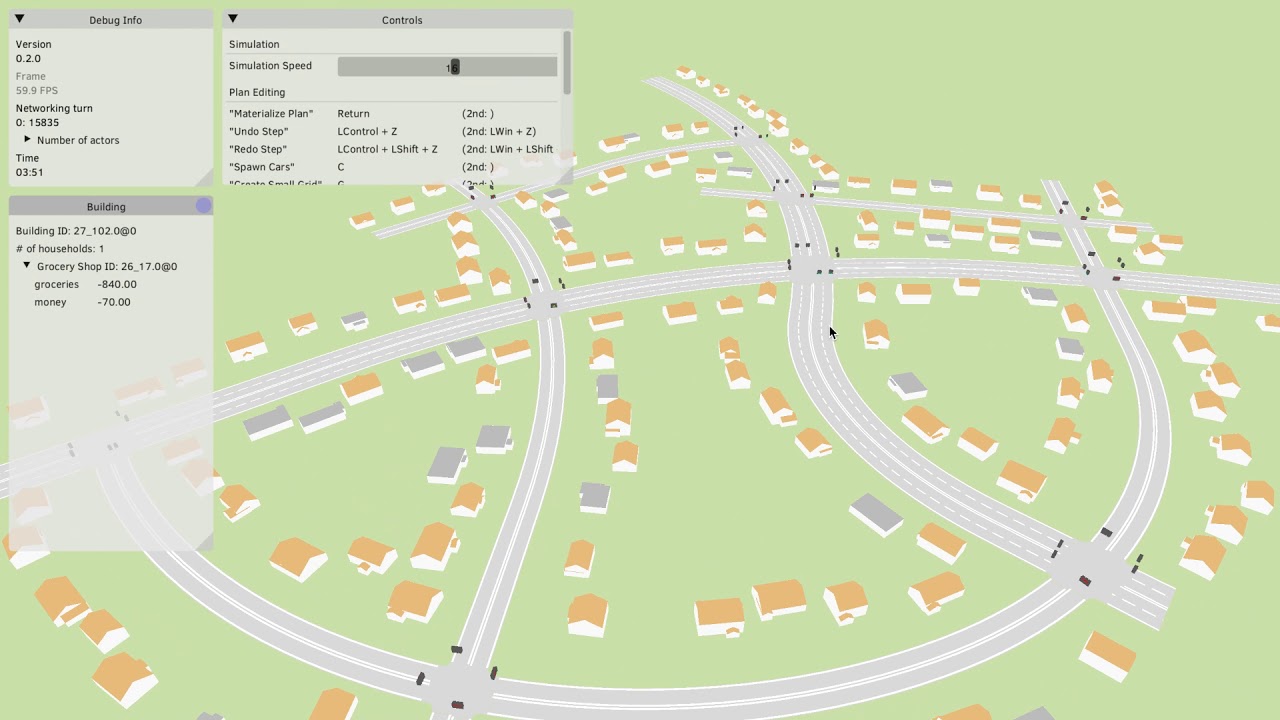Click the (2nd: LWin + LShift binding

point(508,150)
